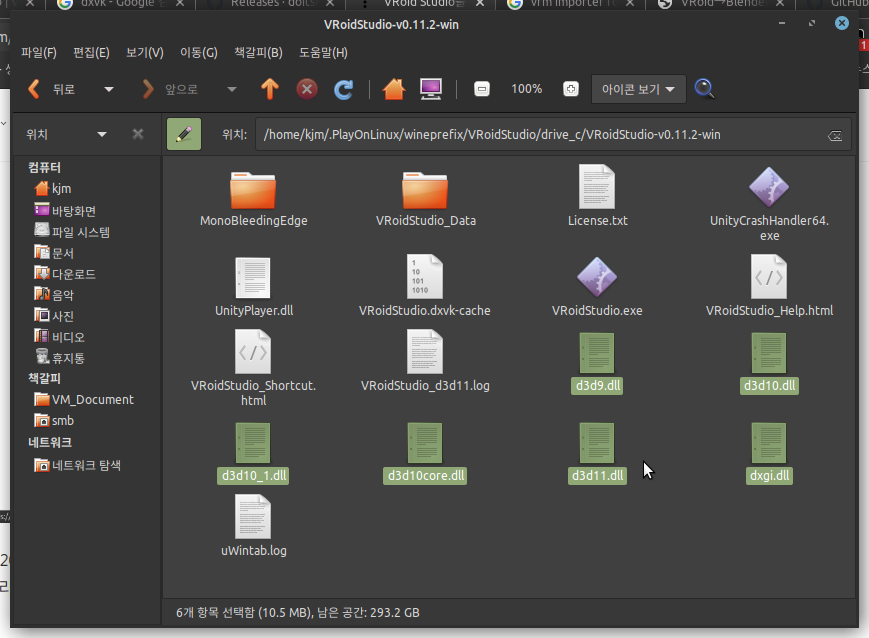Select the MonoBleedingEdge folder icon
The height and width of the screenshot is (638, 869).
click(253, 191)
